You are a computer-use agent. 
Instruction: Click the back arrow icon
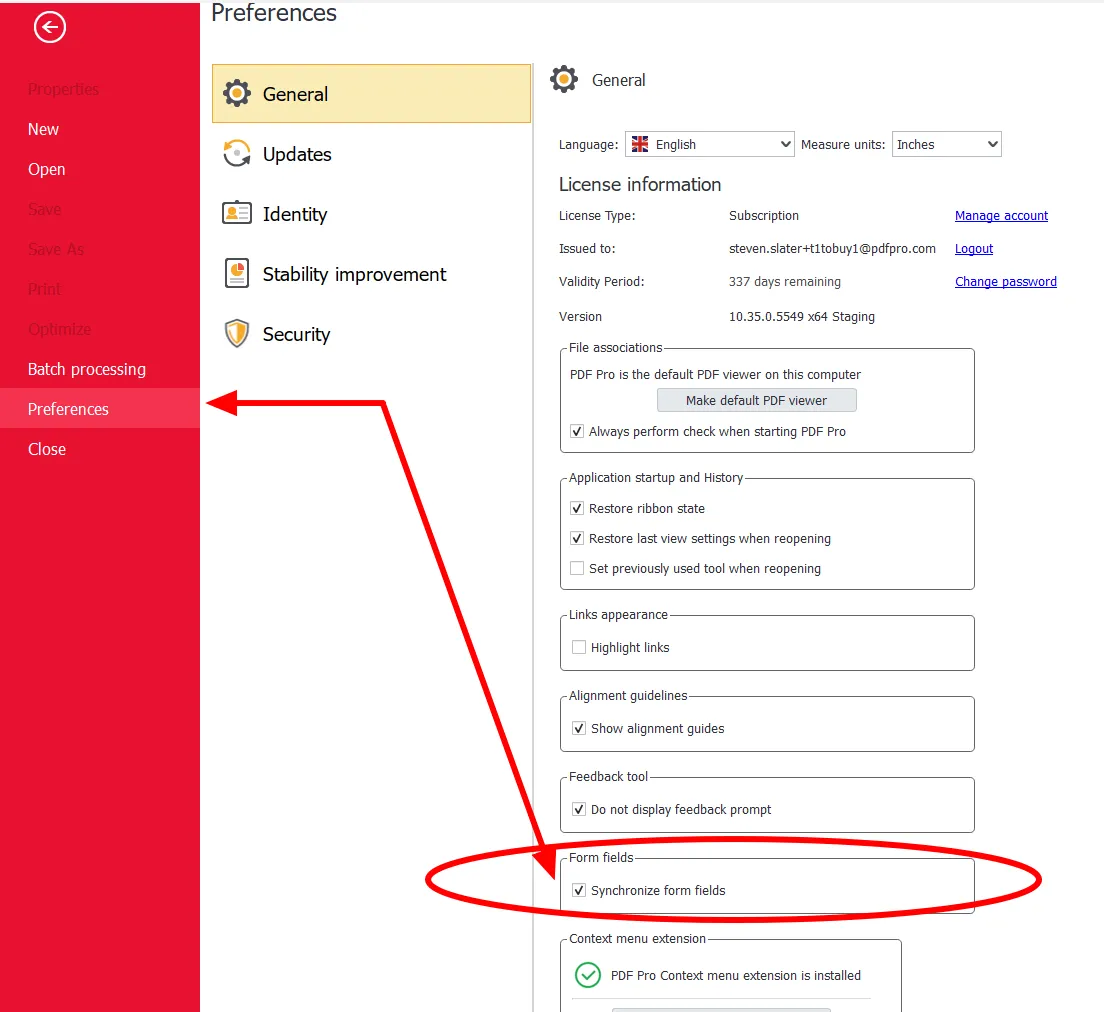49,27
